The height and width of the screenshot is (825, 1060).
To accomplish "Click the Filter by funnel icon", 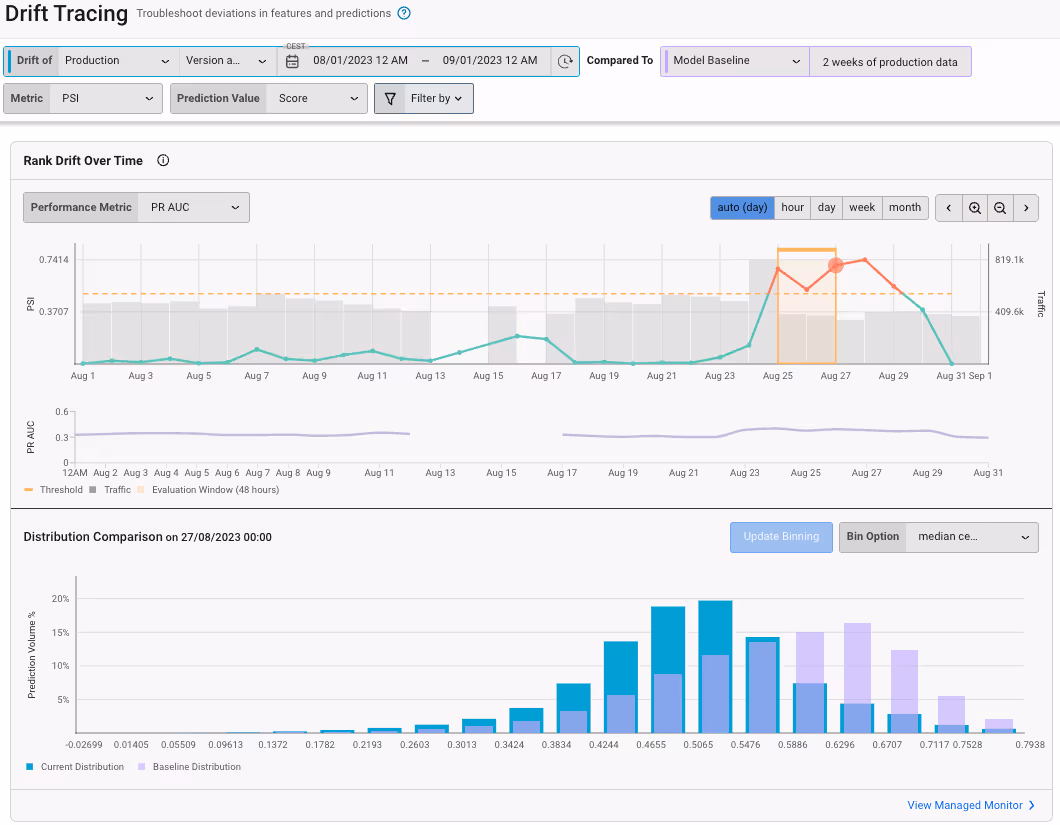I will point(390,99).
